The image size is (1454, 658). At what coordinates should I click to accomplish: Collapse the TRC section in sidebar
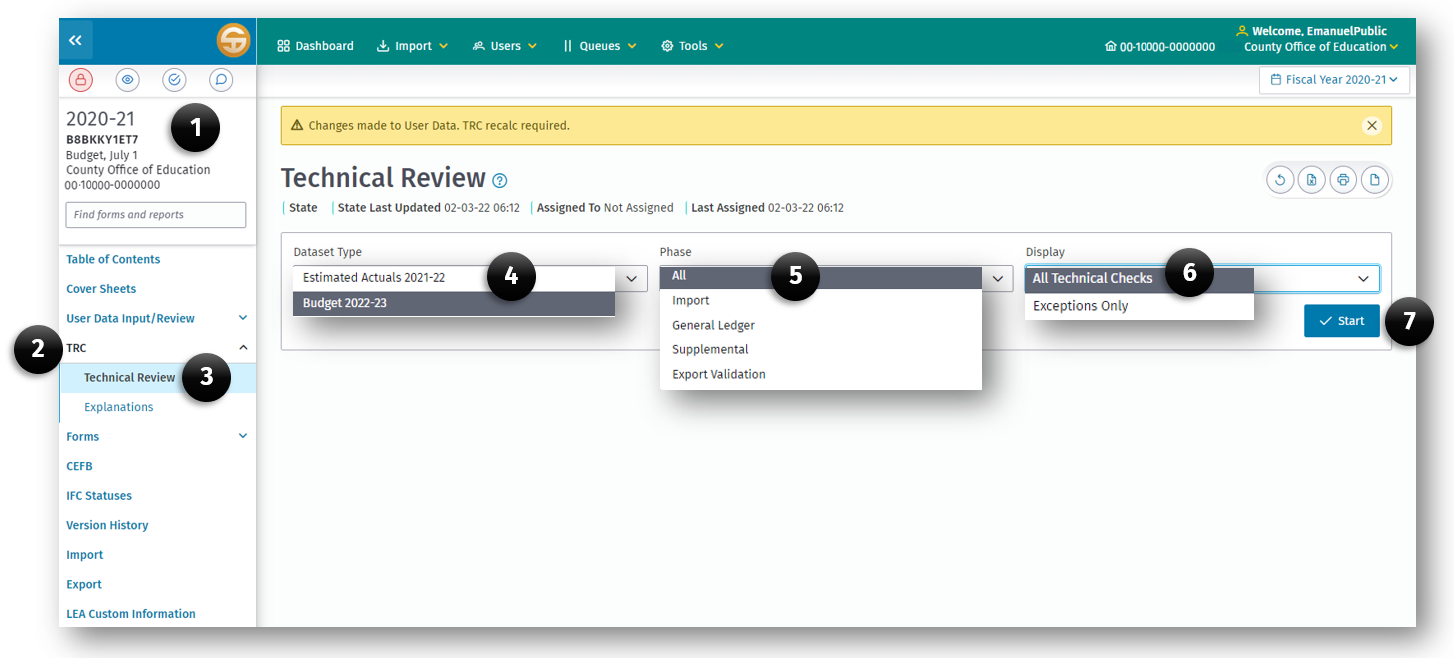coord(242,347)
